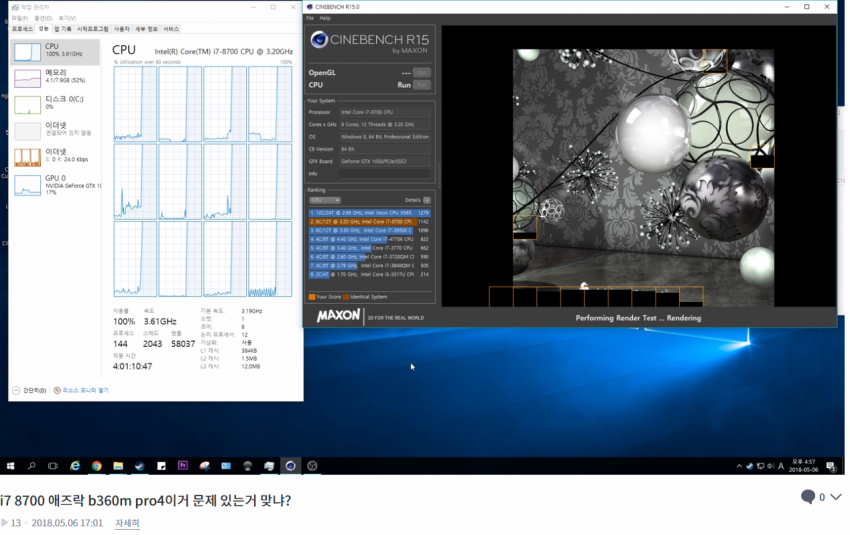Open network icon in system tray
850x535 pixels.
click(x=761, y=466)
